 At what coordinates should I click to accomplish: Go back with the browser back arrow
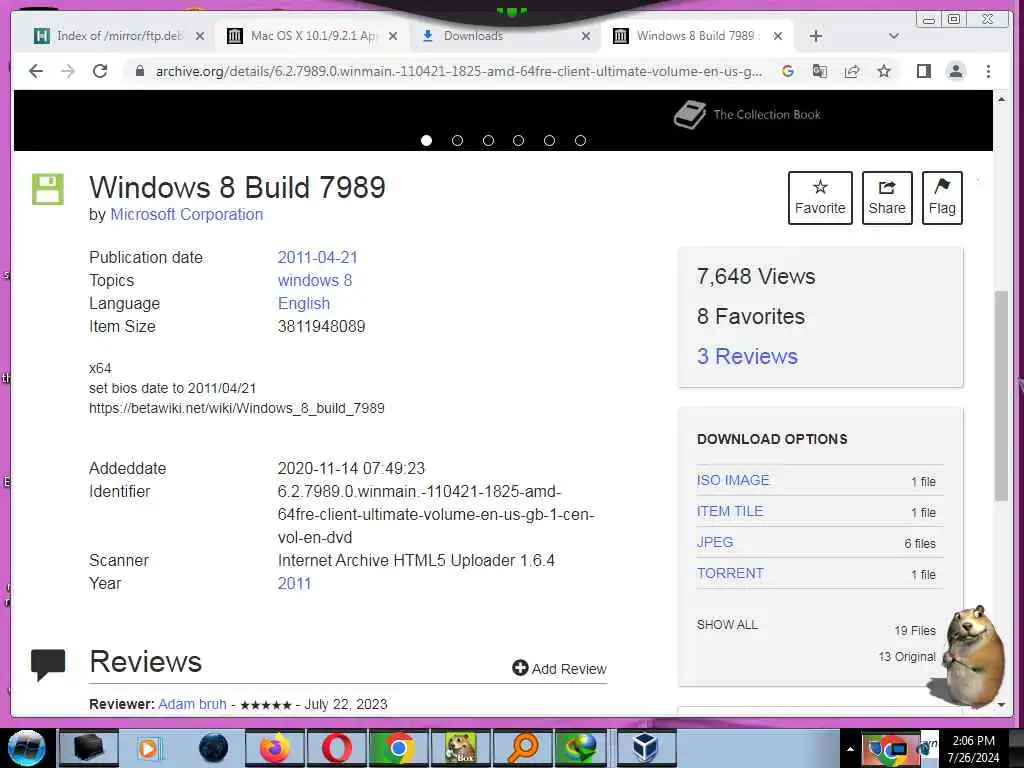coord(36,71)
